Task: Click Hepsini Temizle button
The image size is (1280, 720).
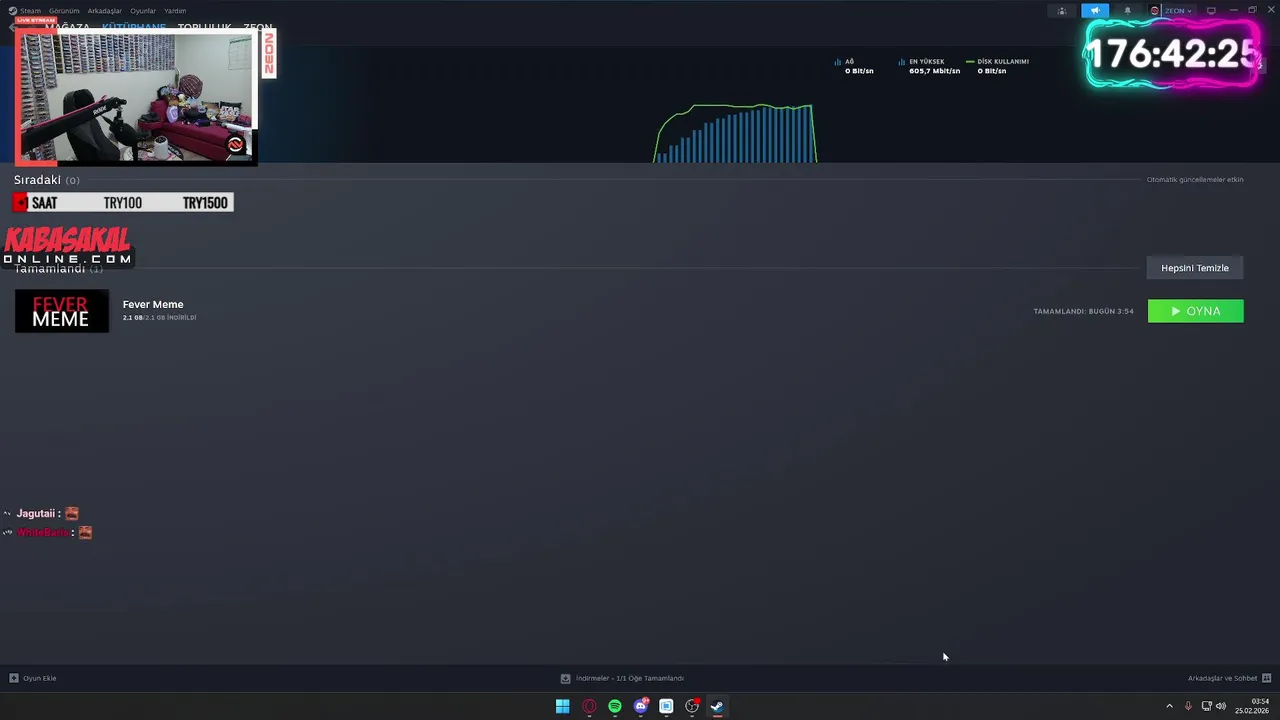Action: [x=1195, y=268]
